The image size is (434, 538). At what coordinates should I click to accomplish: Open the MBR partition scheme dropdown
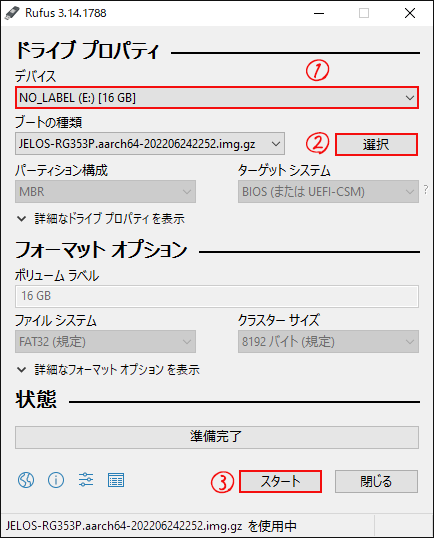coord(105,191)
